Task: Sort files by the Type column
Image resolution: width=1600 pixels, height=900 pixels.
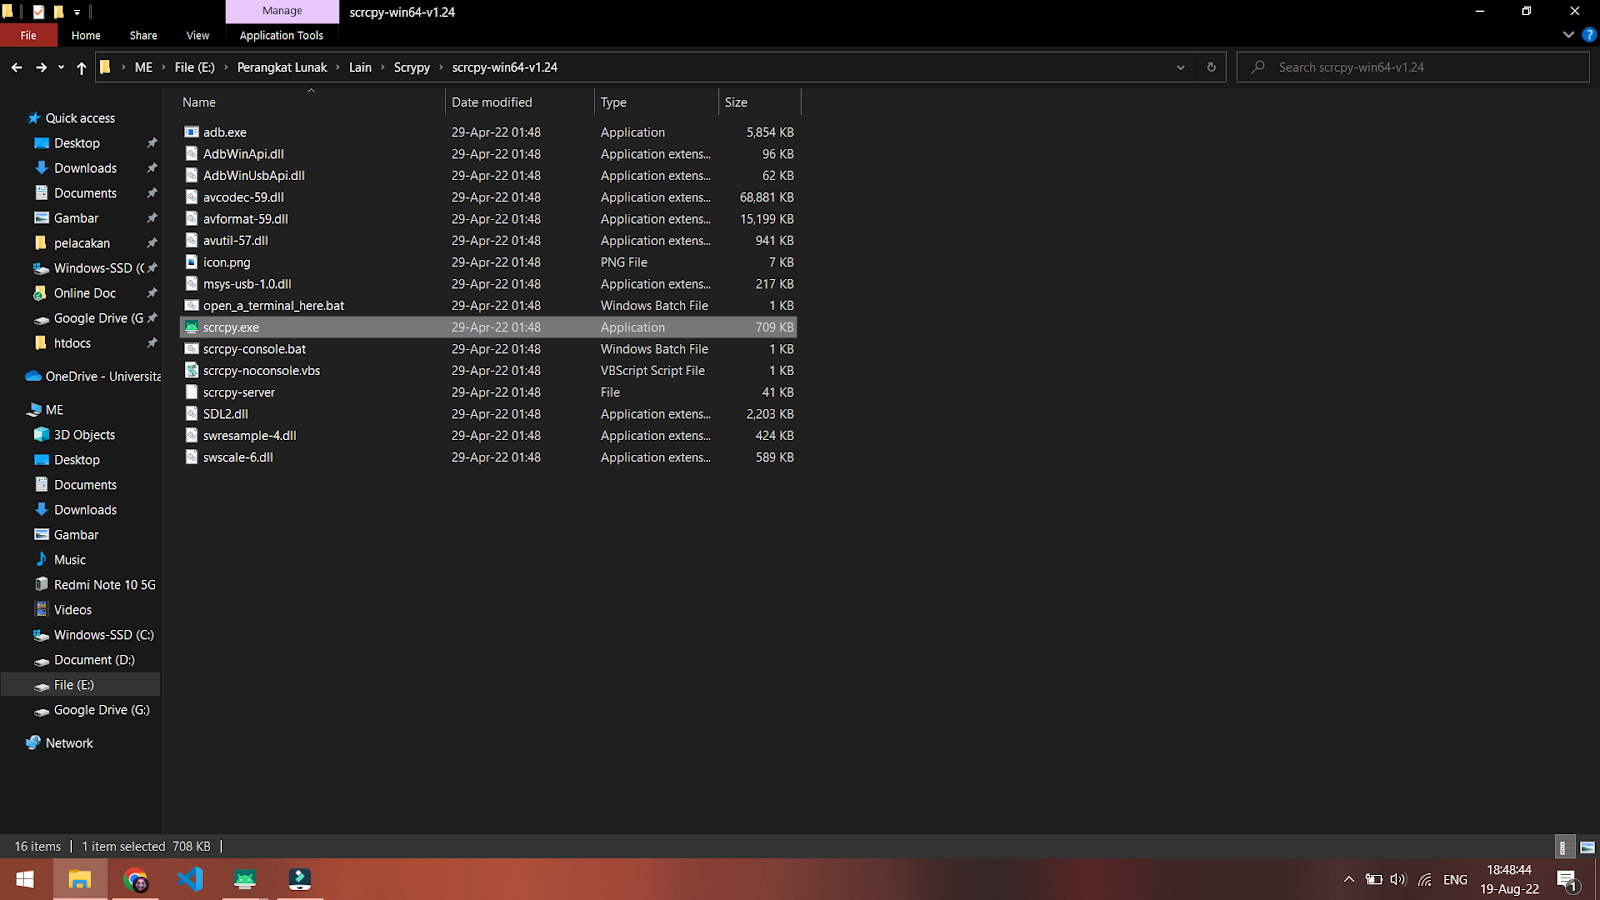Action: tap(656, 102)
